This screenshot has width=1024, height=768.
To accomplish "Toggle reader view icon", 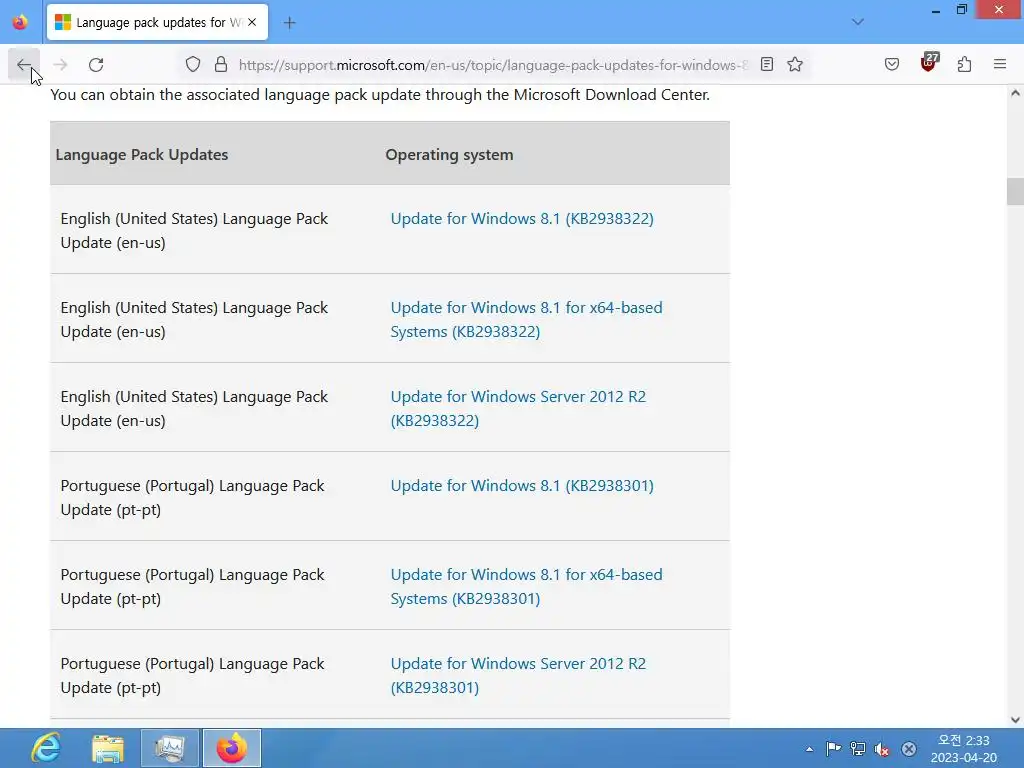I will [767, 64].
